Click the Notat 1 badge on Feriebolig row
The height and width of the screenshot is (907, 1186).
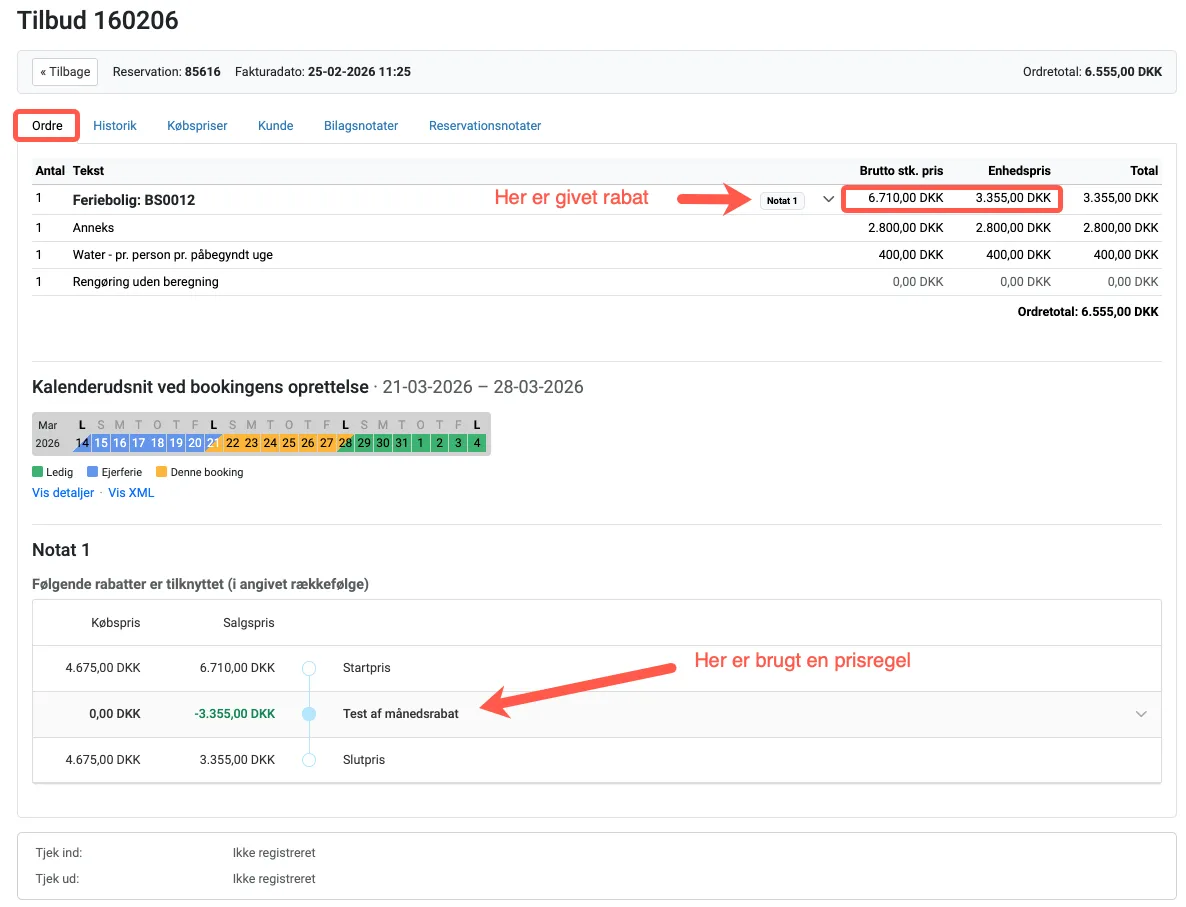pos(782,200)
